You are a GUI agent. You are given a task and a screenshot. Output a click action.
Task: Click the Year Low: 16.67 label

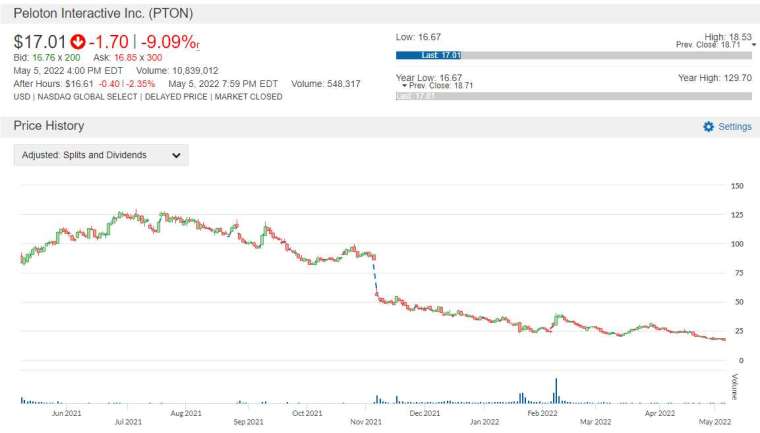pos(429,78)
